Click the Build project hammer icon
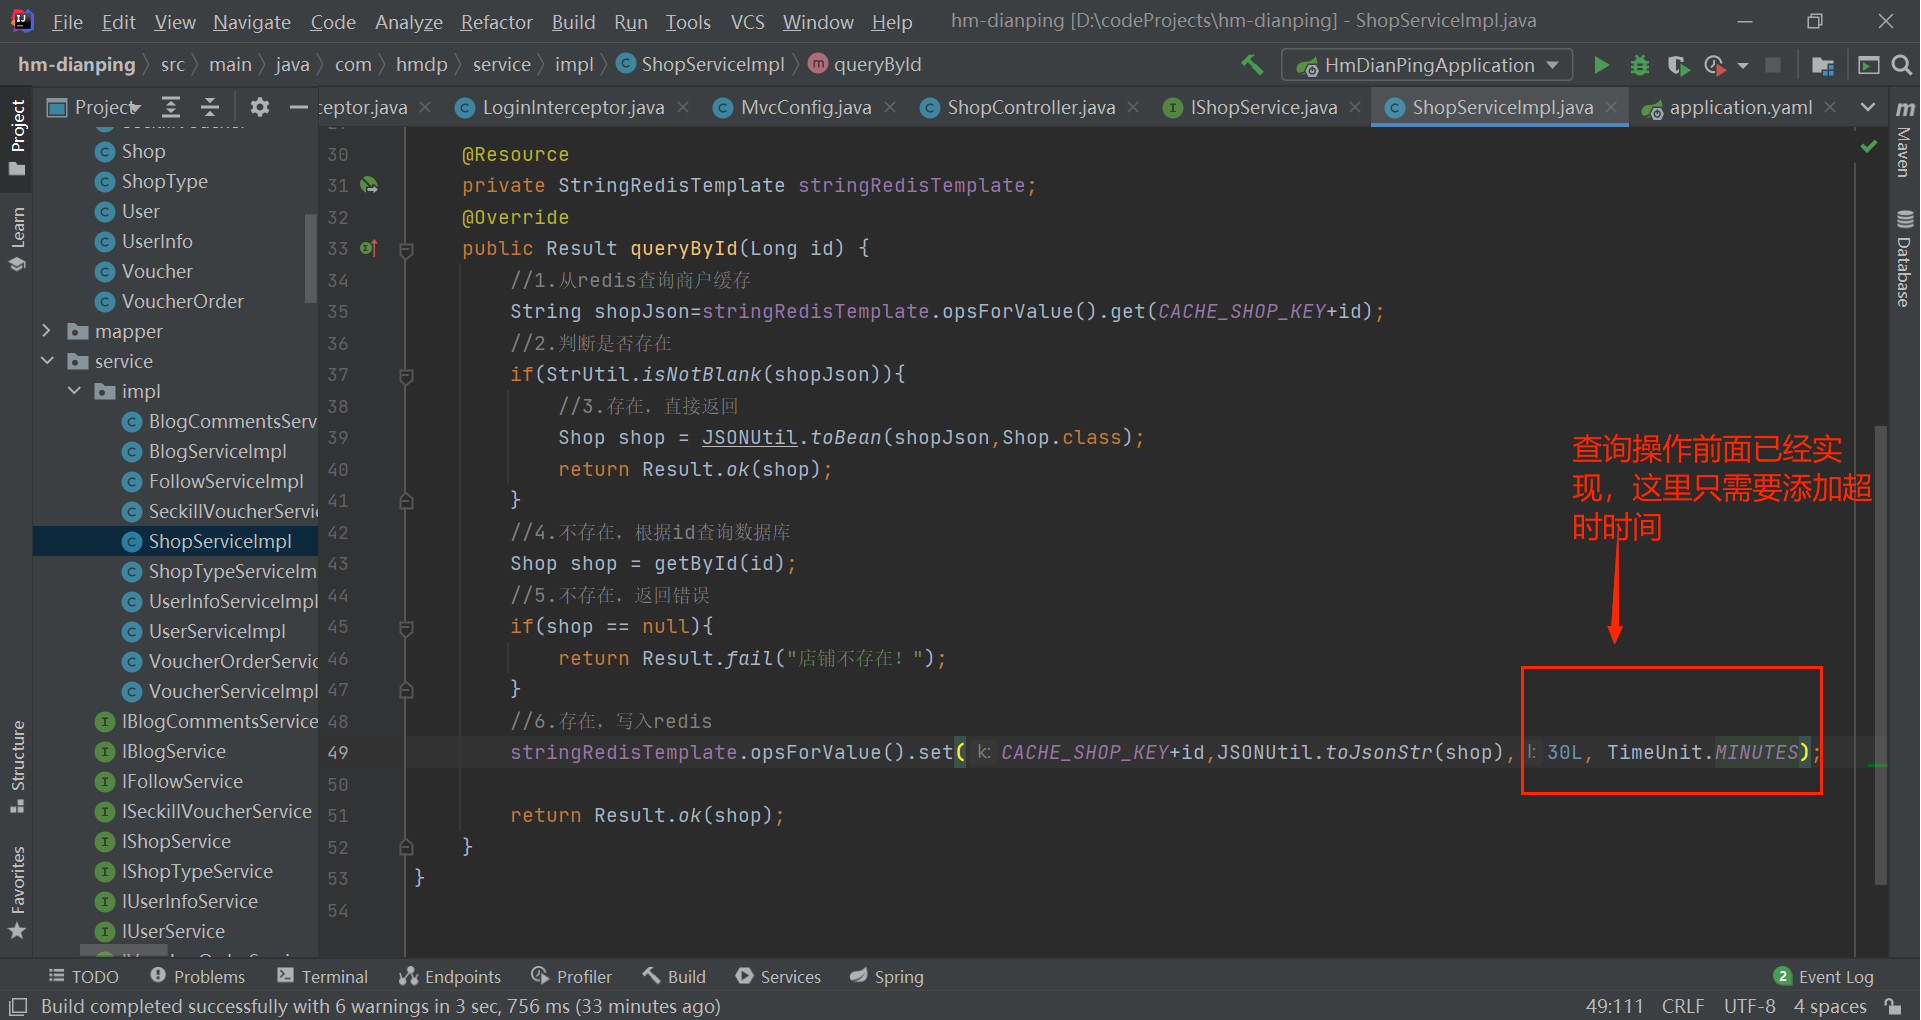1921x1020 pixels. 1252,65
